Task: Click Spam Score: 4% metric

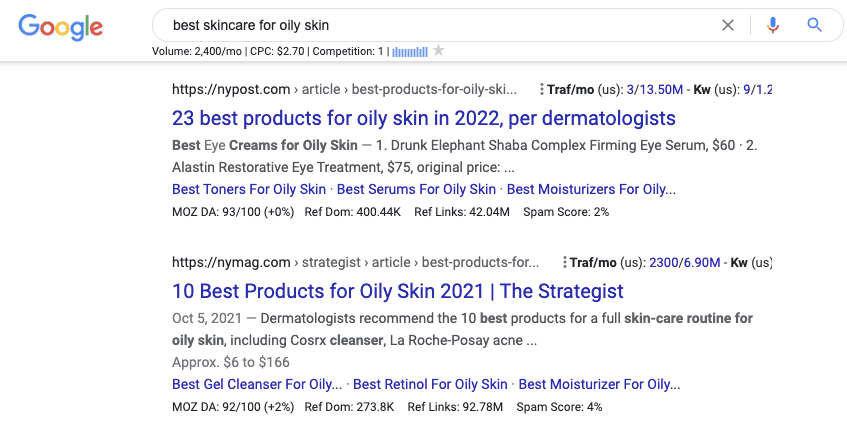Action: [559, 407]
